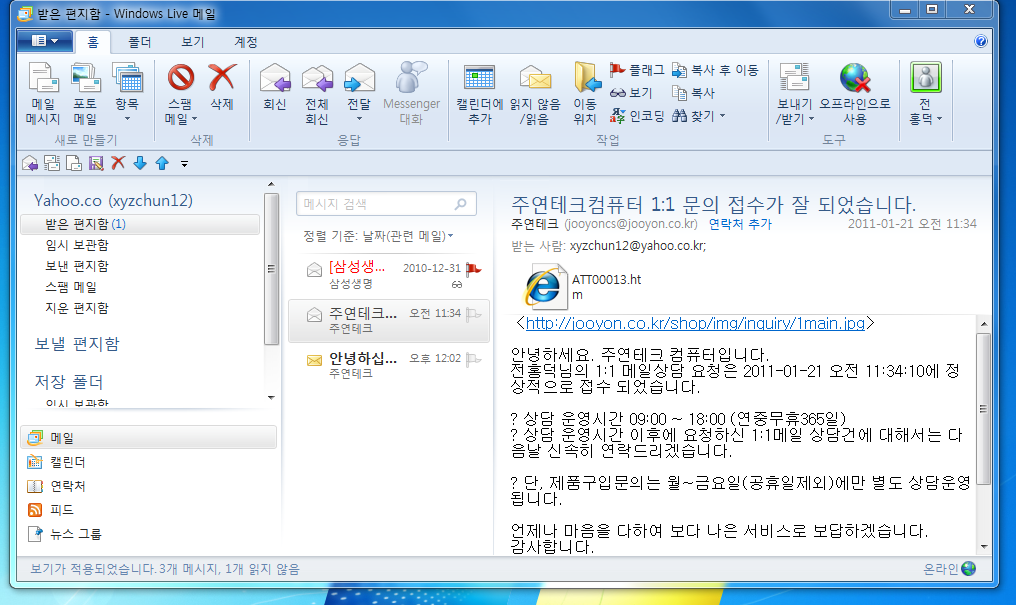This screenshot has width=1016, height=605.
Task: Click the blue up arrow quick access icon
Action: (x=162, y=163)
